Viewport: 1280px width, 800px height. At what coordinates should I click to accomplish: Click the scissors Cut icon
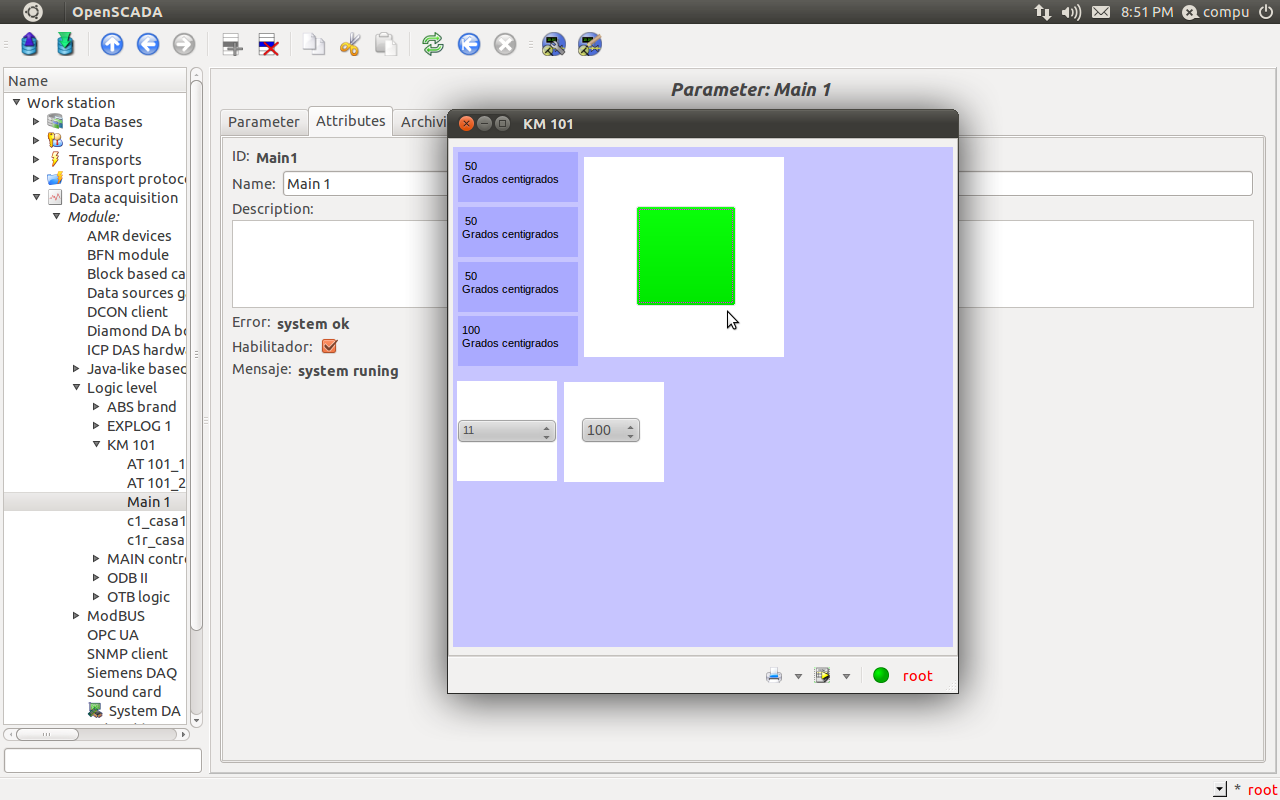[349, 44]
